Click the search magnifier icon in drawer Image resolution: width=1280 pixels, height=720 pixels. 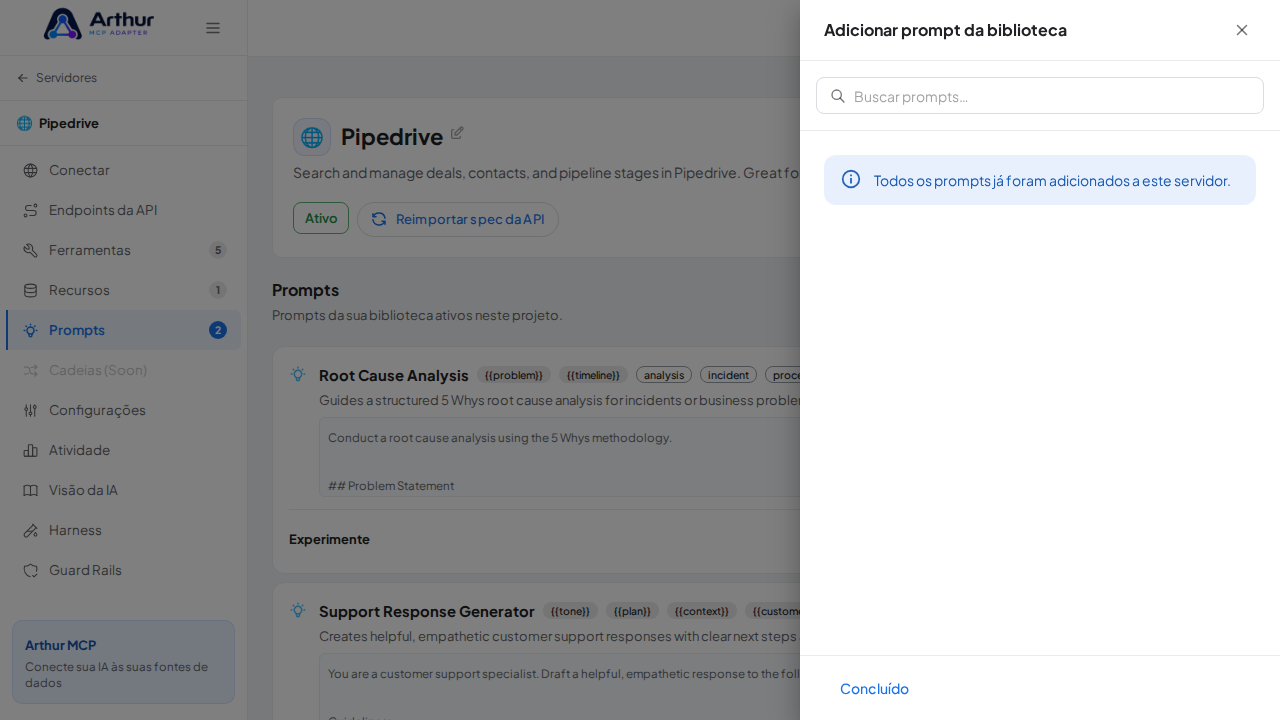pos(838,96)
